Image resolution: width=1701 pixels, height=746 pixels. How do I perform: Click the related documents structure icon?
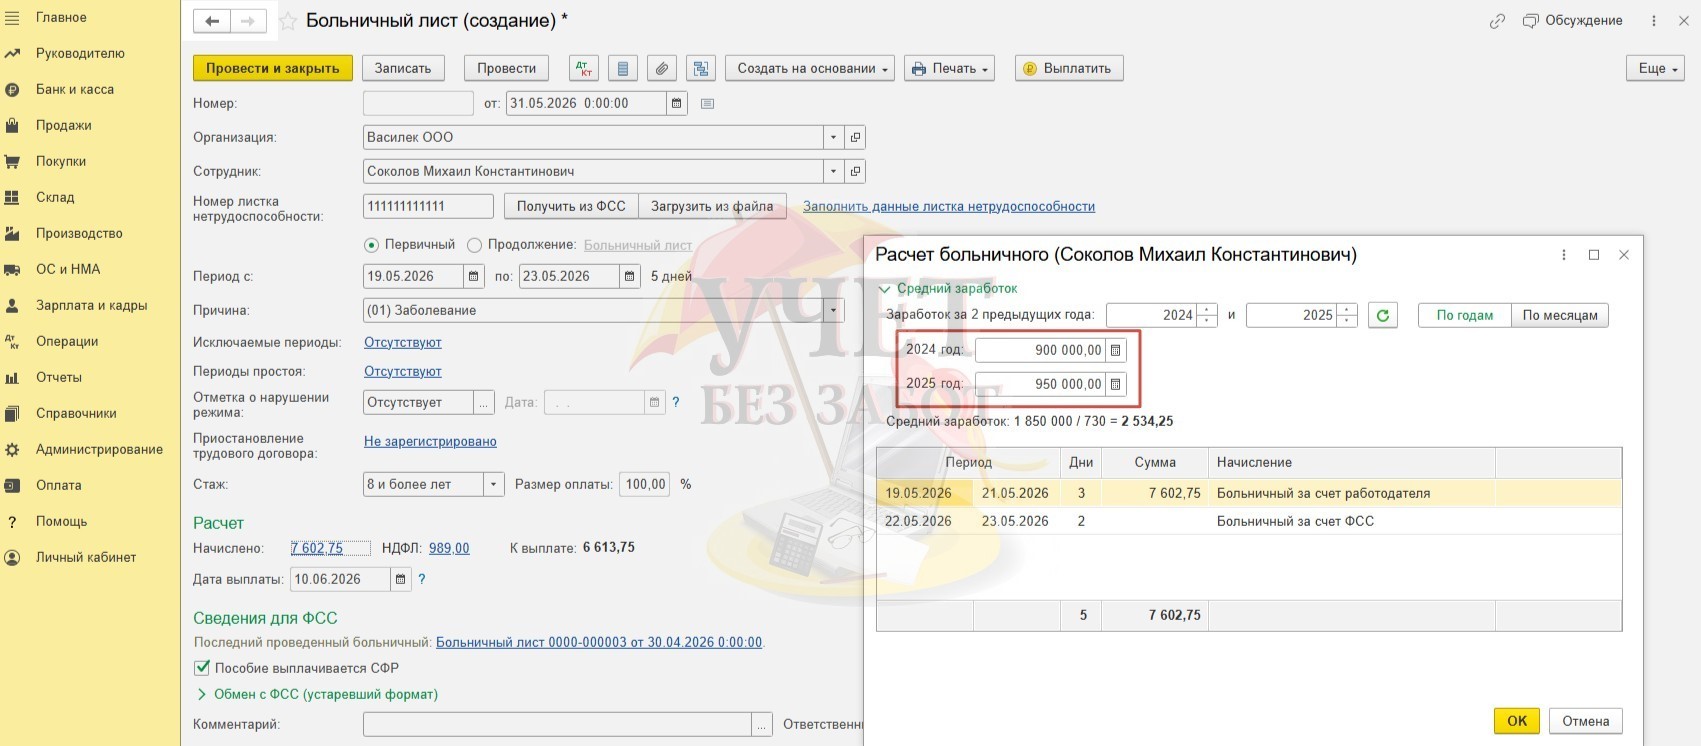pyautogui.click(x=701, y=68)
